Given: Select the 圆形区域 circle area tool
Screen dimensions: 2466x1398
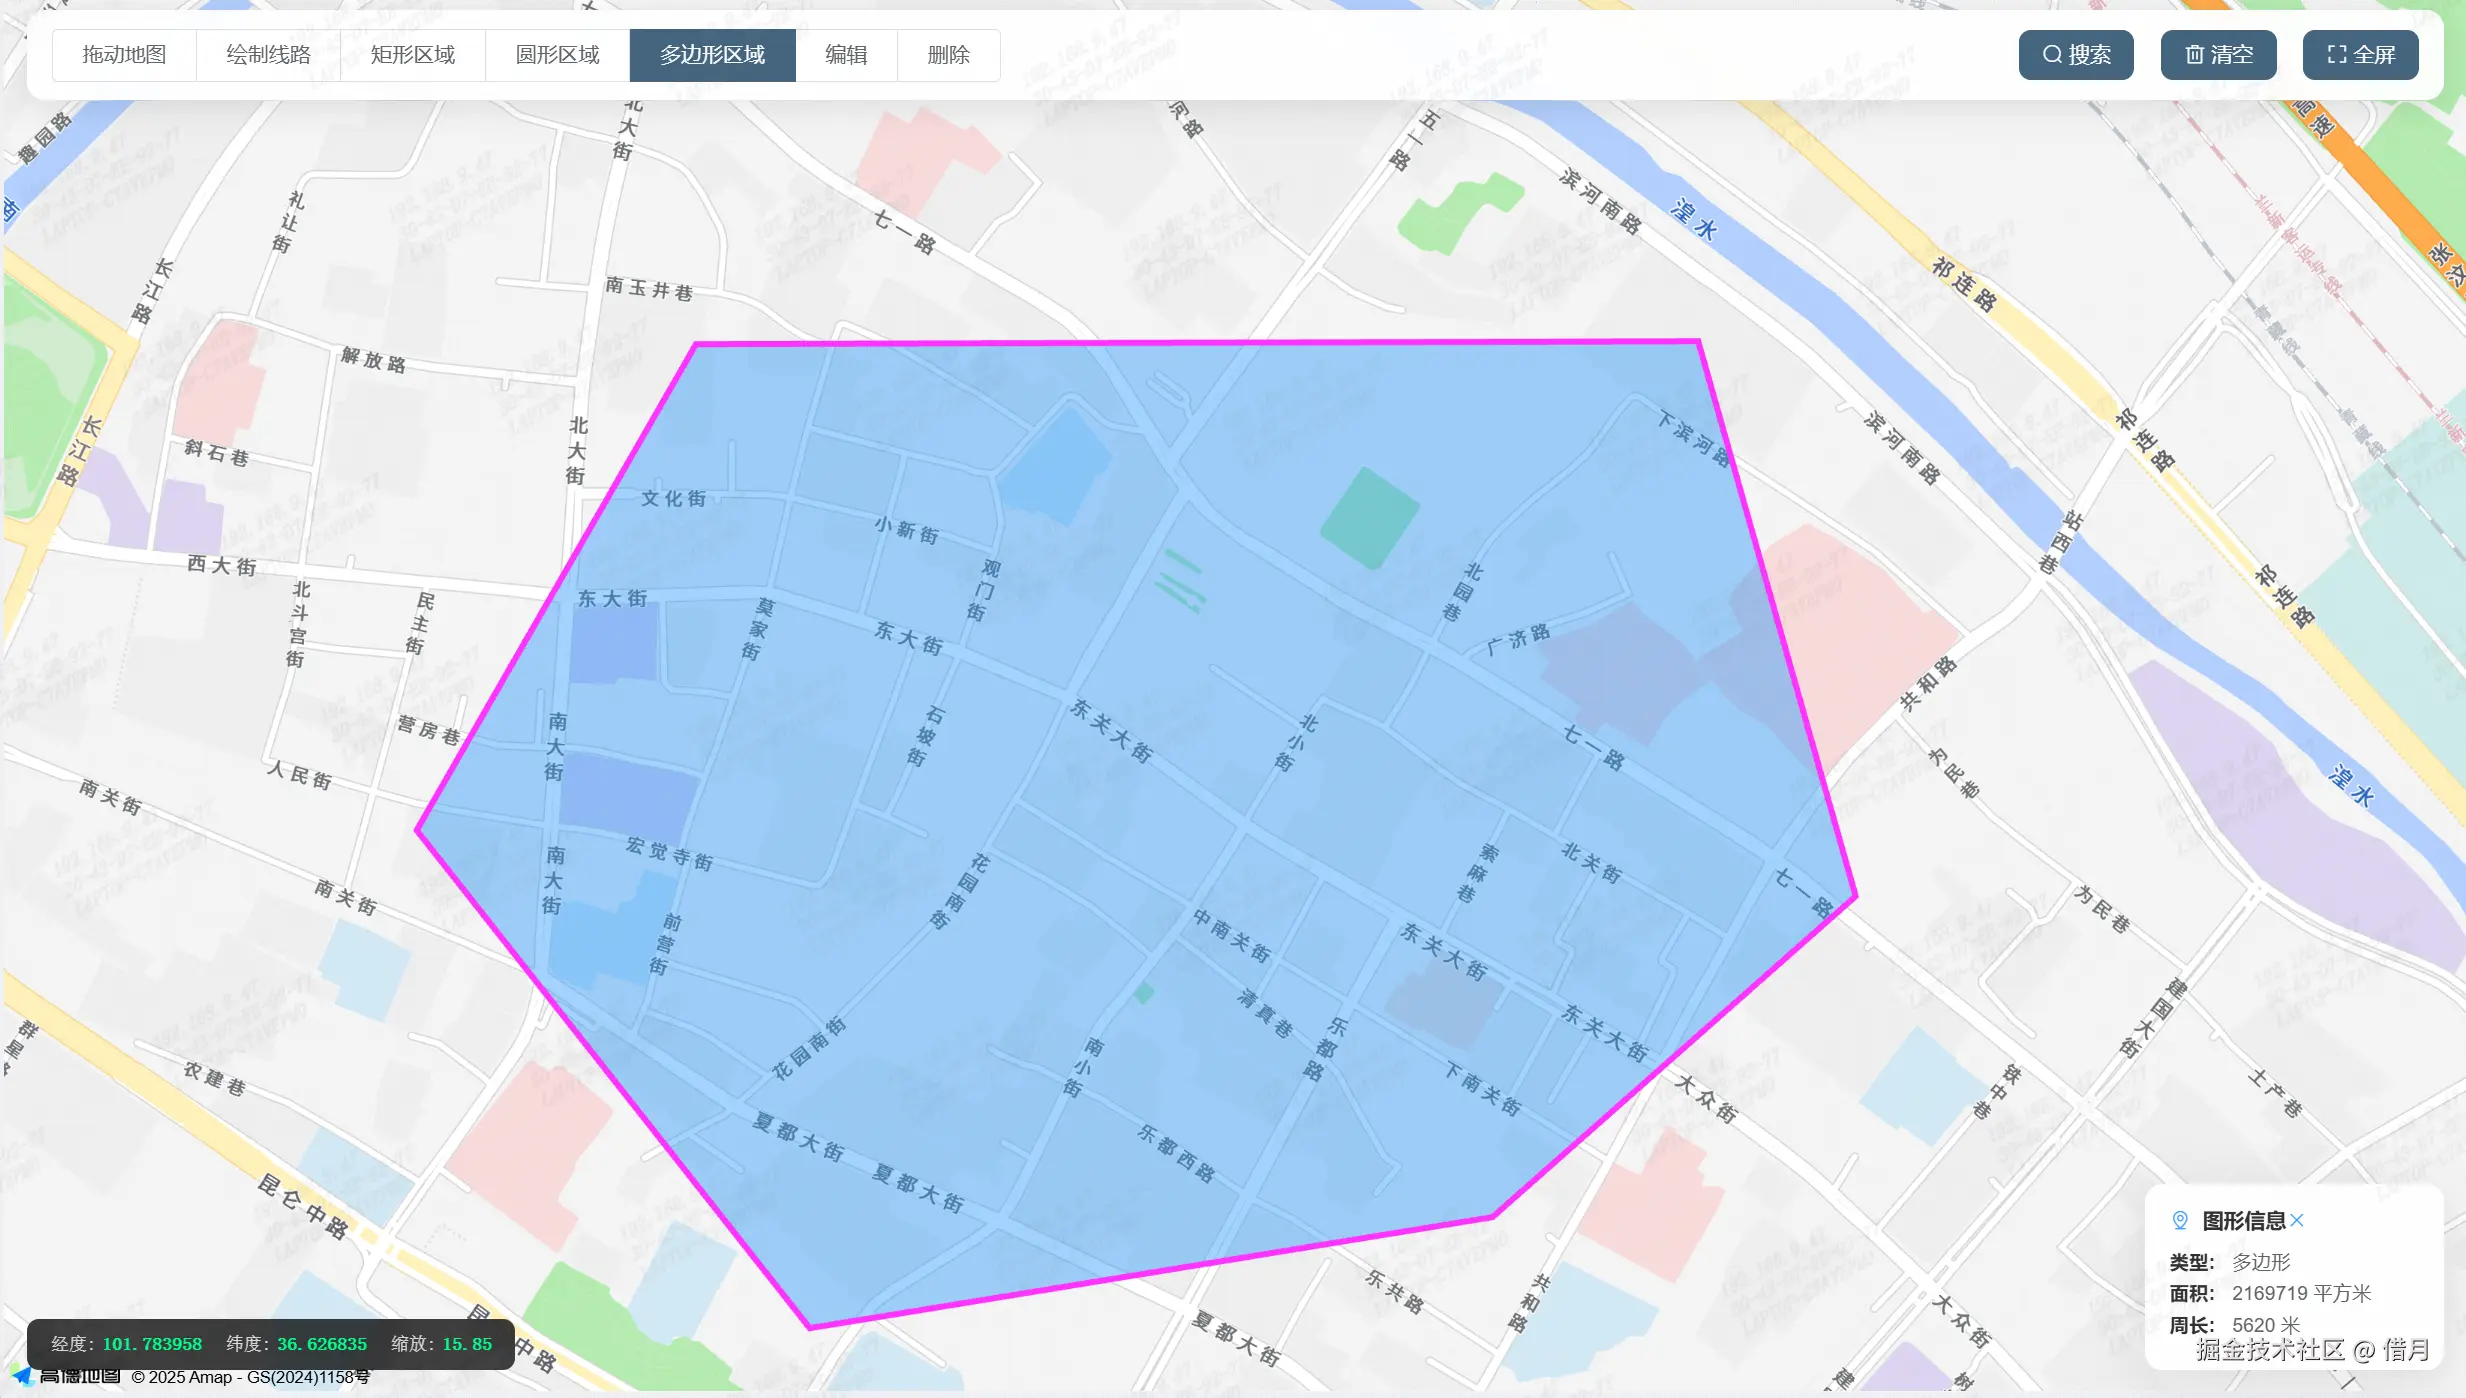Looking at the screenshot, I should point(557,55).
